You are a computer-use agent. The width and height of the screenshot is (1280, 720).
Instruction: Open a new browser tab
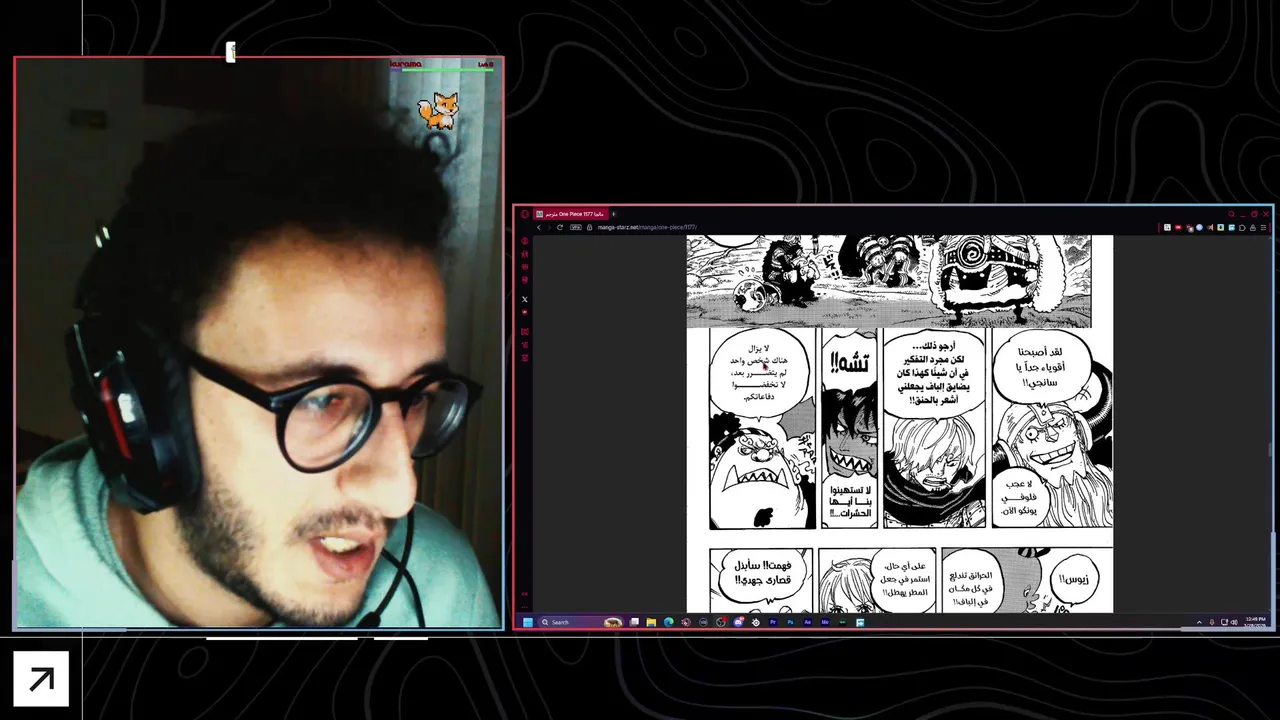click(x=613, y=214)
